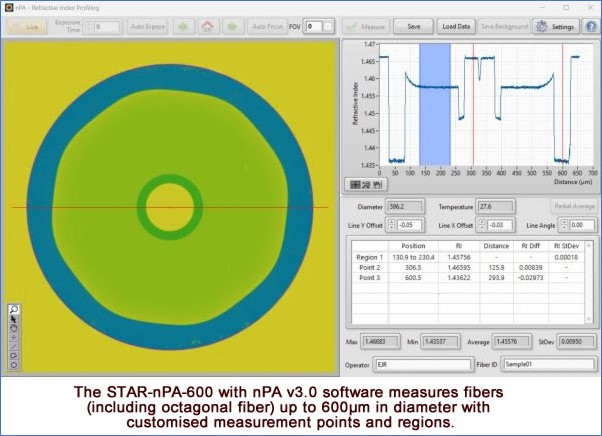Click the Fiber ID field Sample01

(549, 364)
